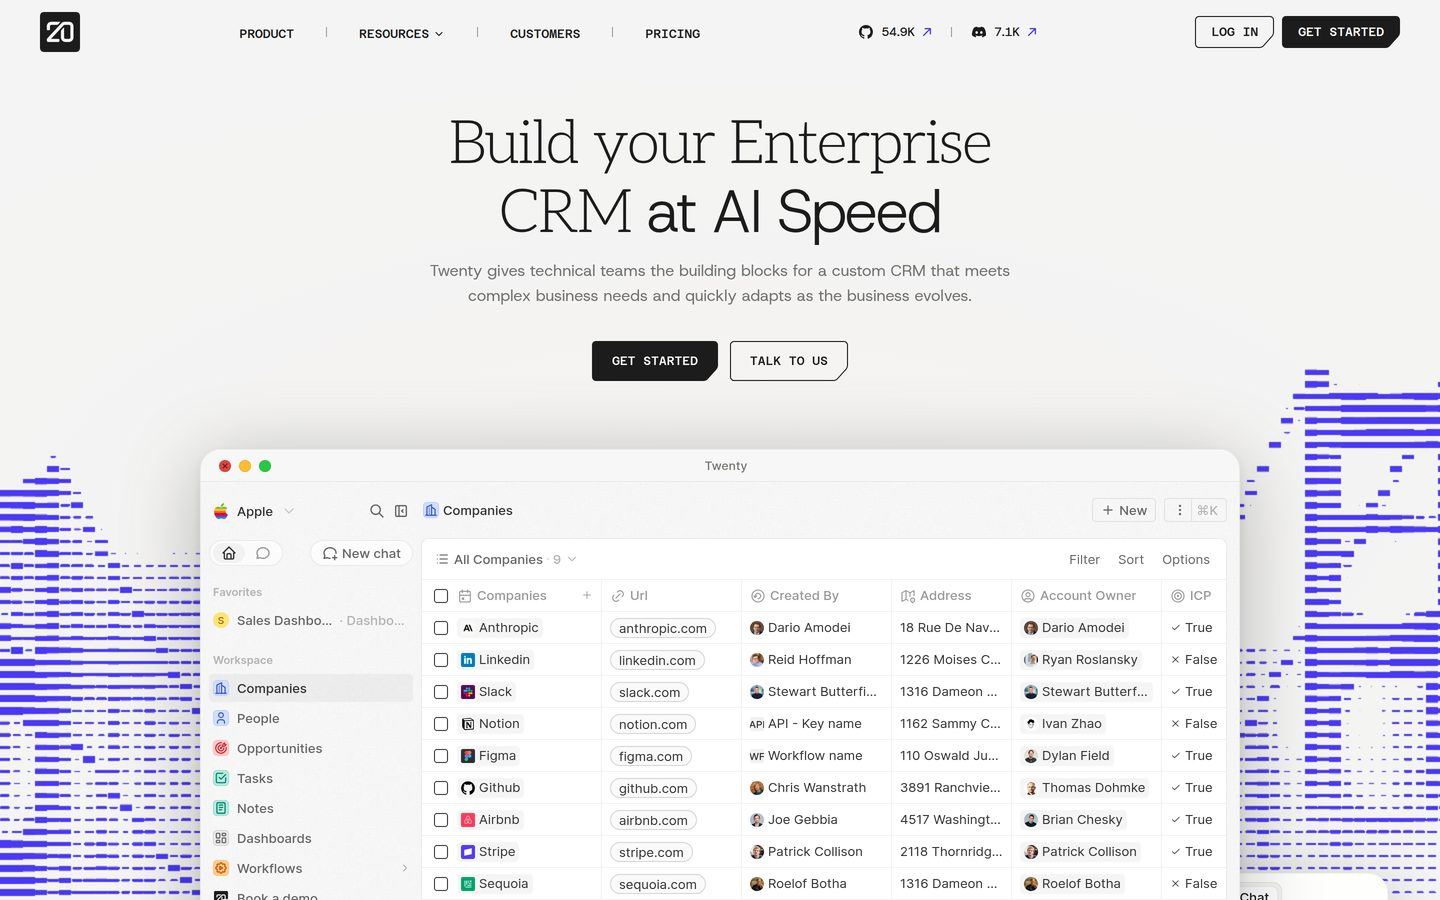
Task: Click the Log In button
Action: coord(1234,32)
